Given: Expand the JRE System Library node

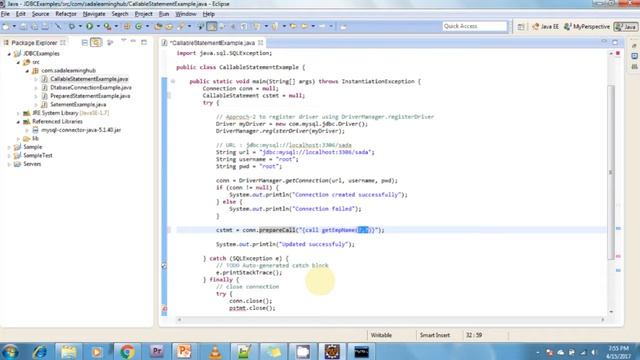Looking at the screenshot, I should point(18,113).
